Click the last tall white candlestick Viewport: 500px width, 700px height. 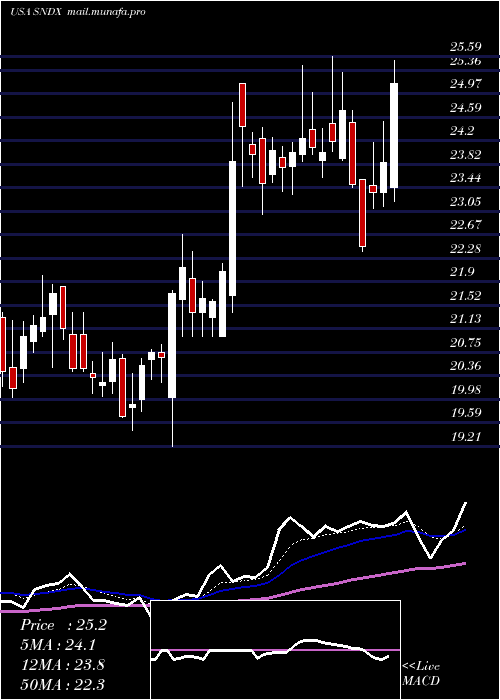(x=394, y=135)
